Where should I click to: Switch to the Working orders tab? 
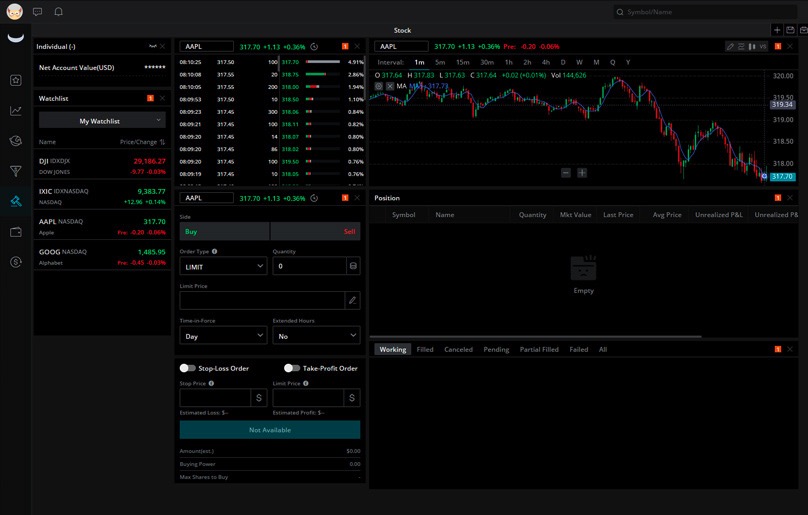point(393,350)
